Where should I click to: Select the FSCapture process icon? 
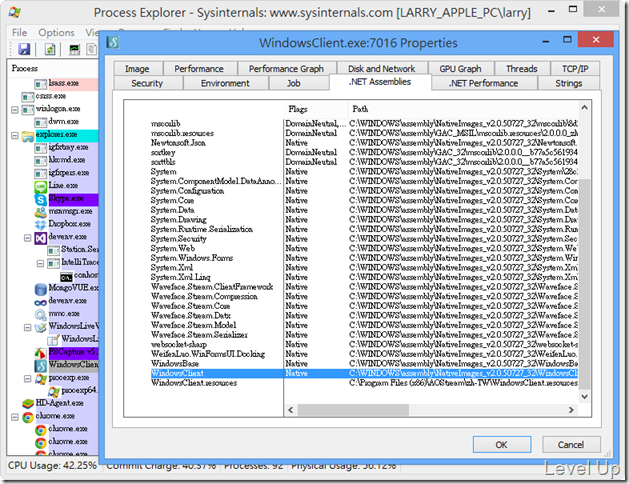point(41,352)
